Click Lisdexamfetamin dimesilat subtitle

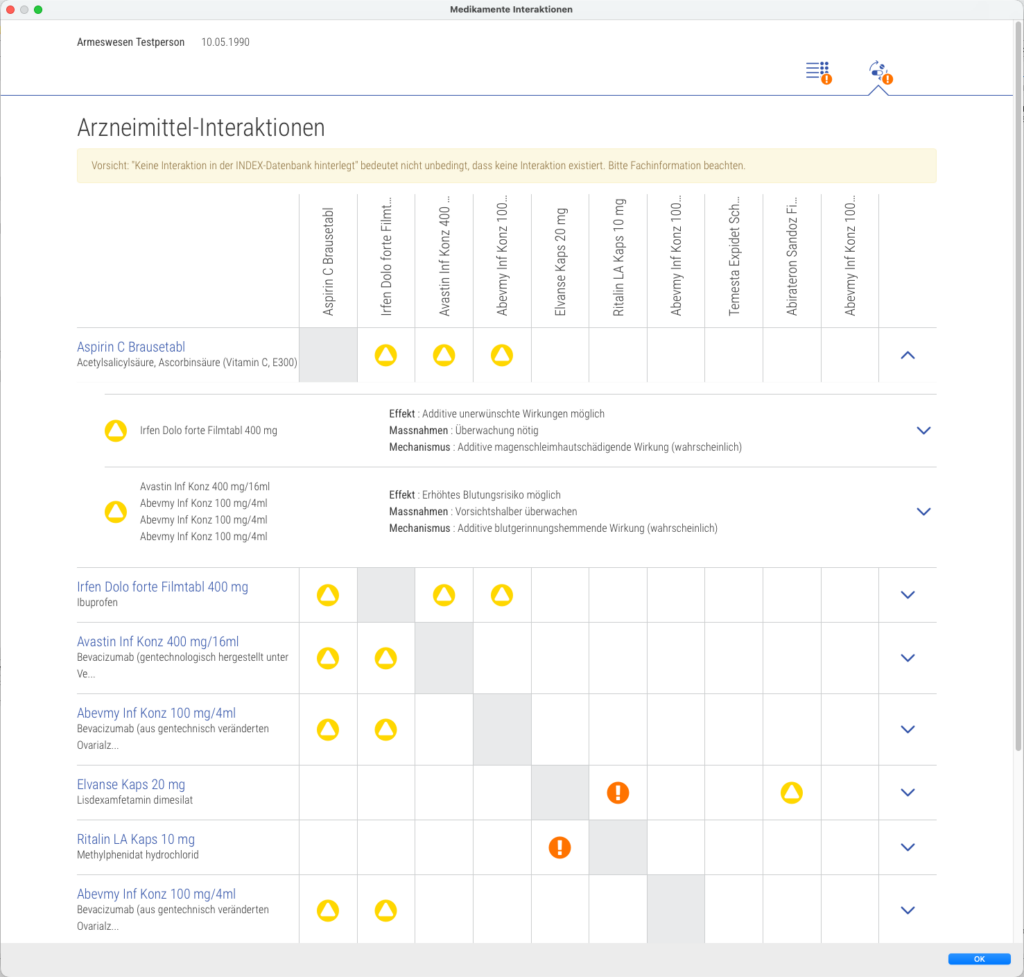[135, 800]
